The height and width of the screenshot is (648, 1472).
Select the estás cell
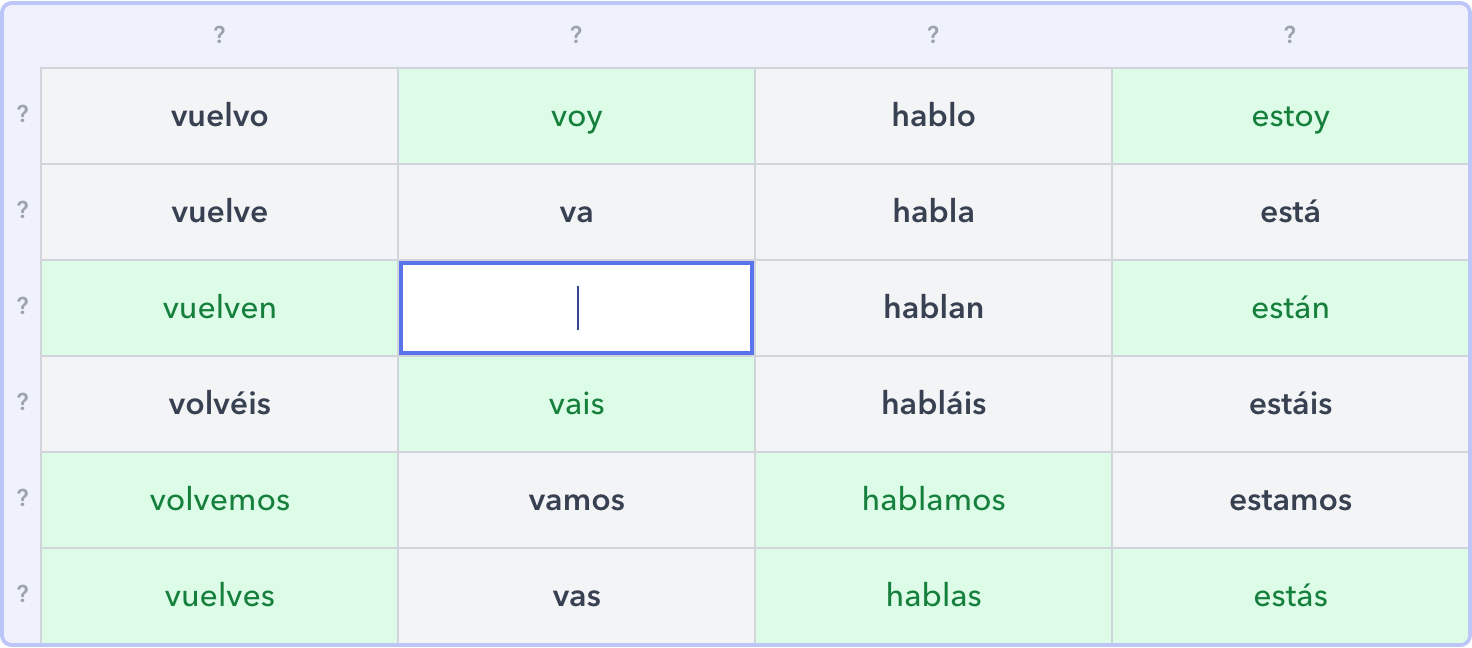(x=1290, y=595)
